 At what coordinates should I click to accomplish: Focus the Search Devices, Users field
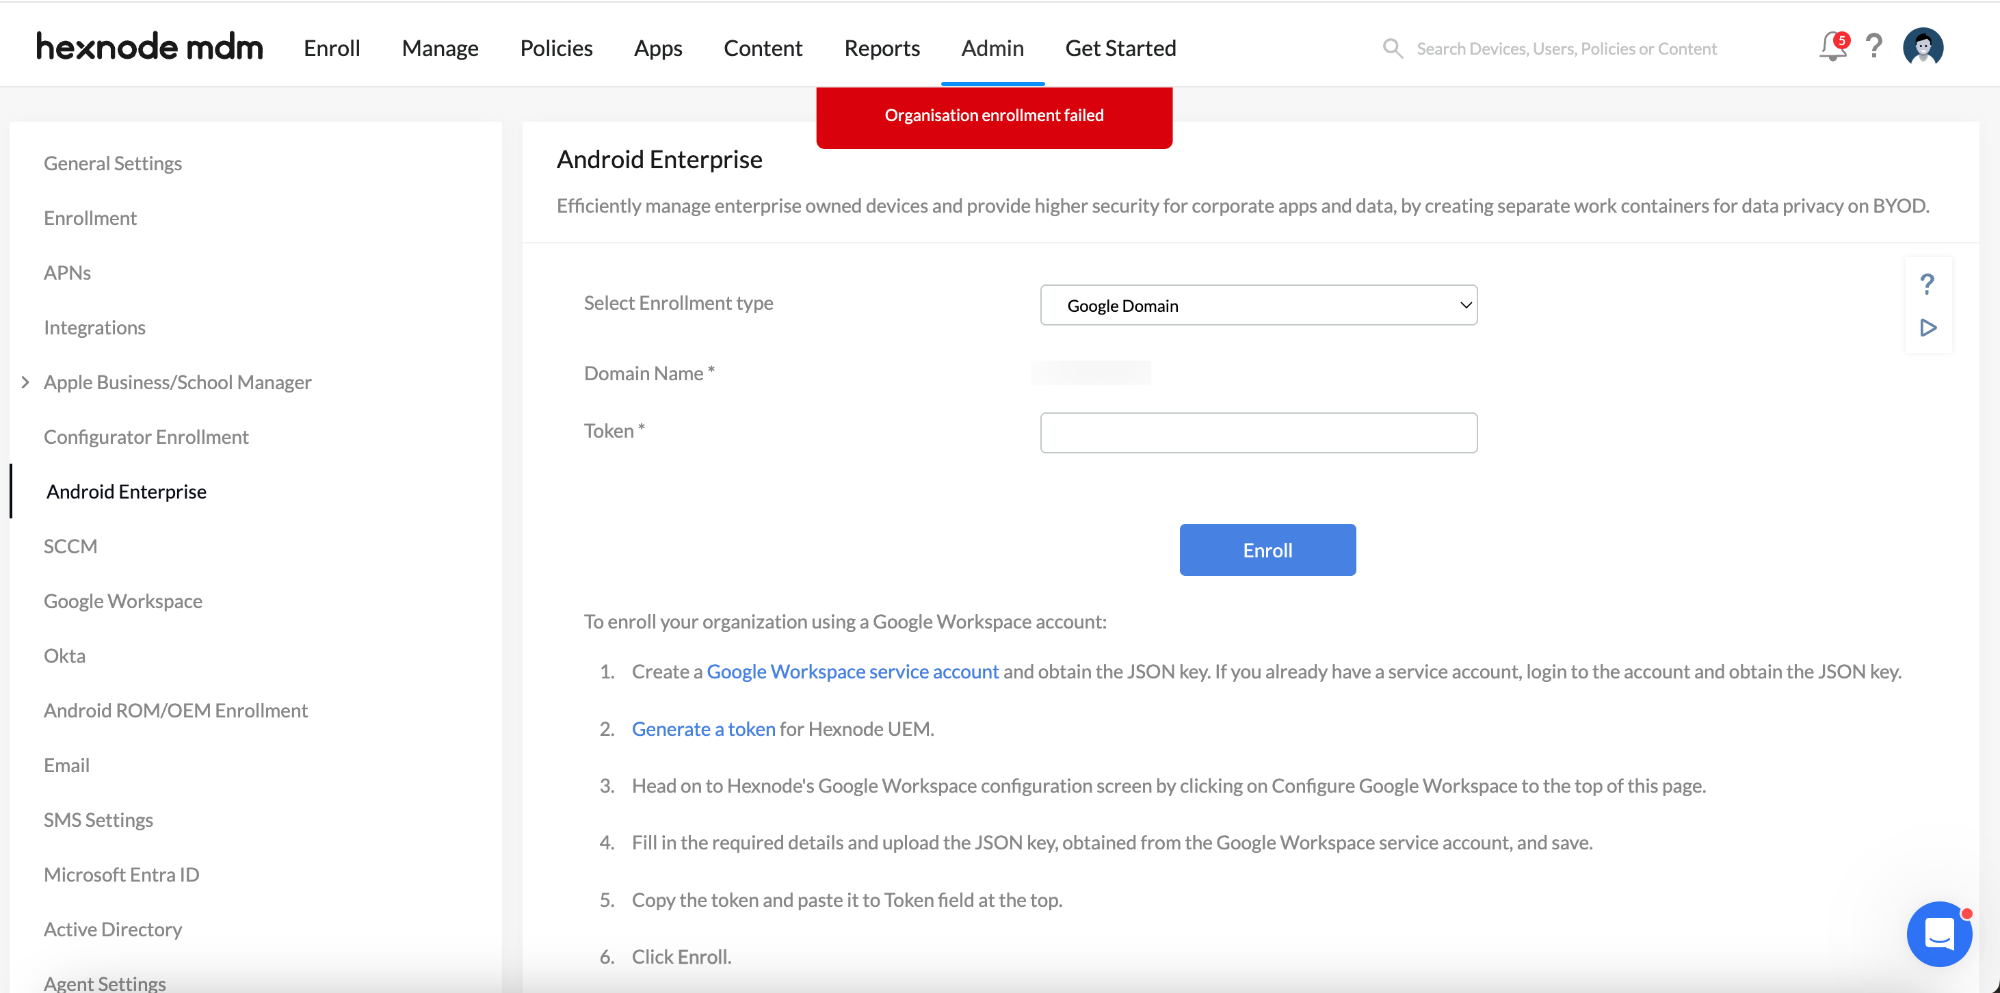(x=1566, y=49)
